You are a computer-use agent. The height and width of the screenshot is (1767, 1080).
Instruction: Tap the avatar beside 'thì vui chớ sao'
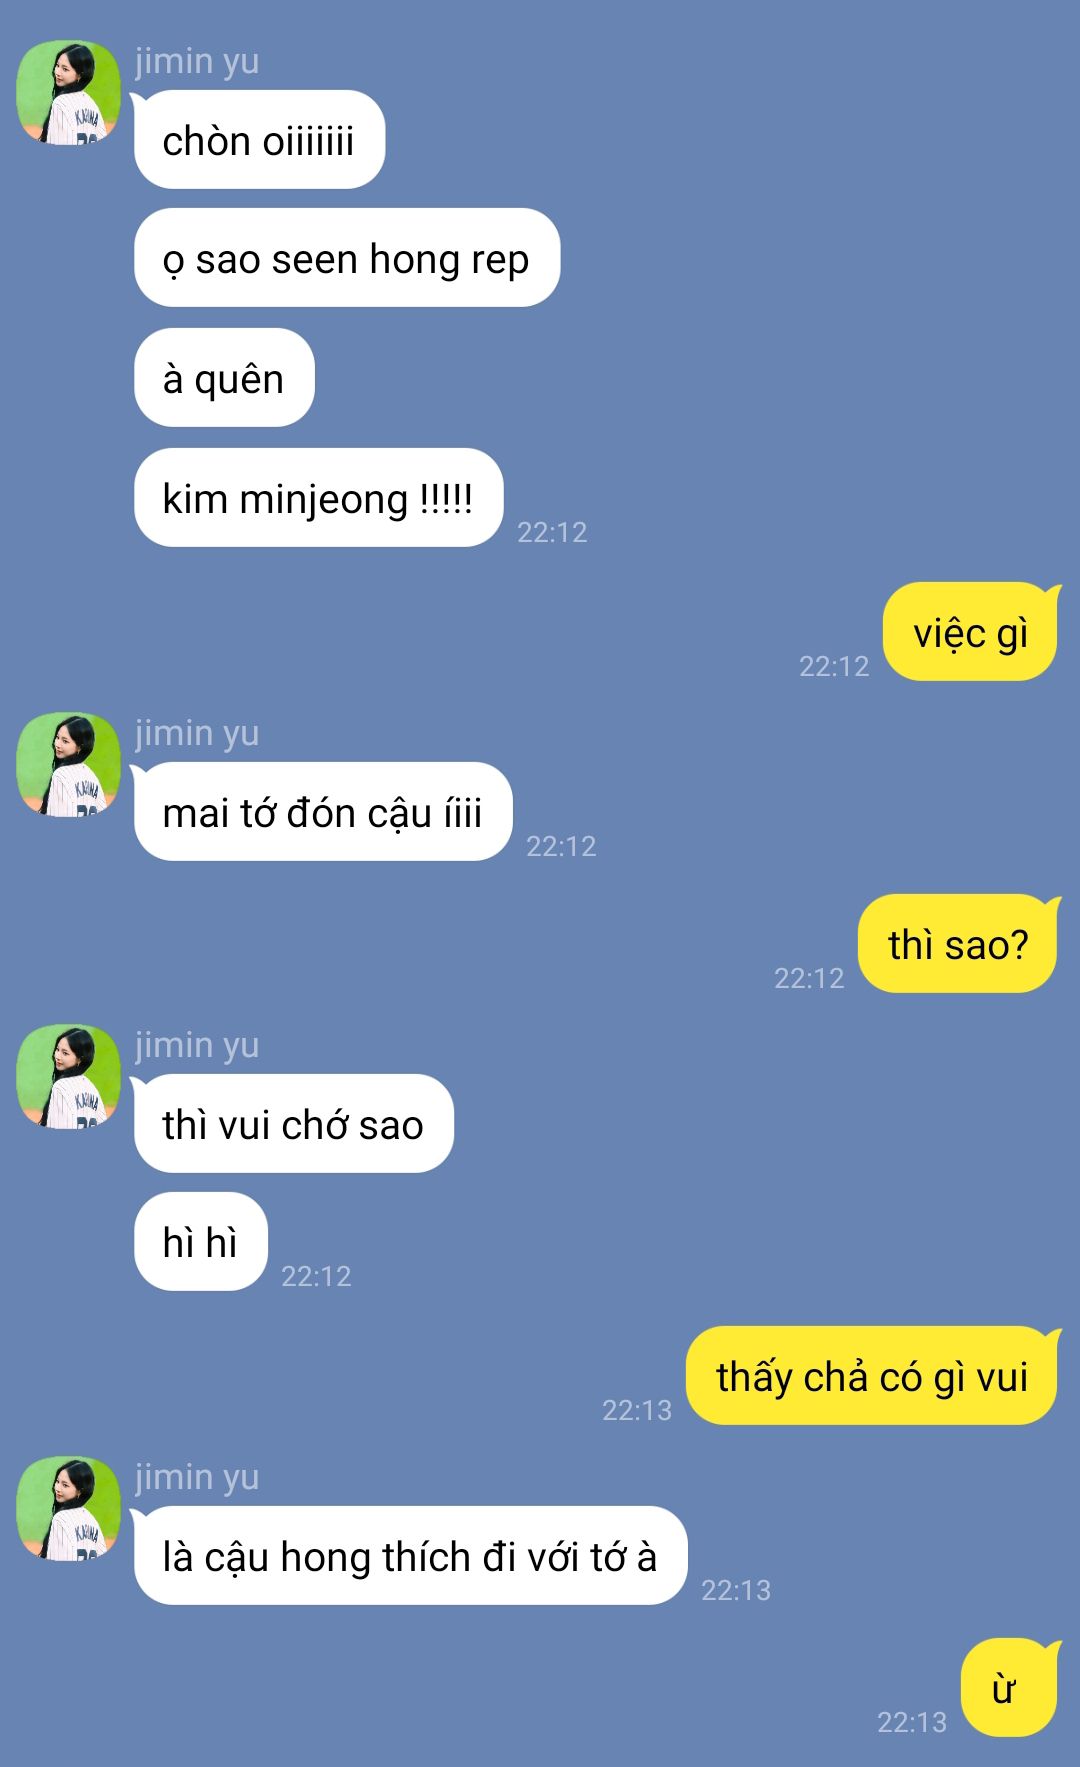(x=68, y=1076)
